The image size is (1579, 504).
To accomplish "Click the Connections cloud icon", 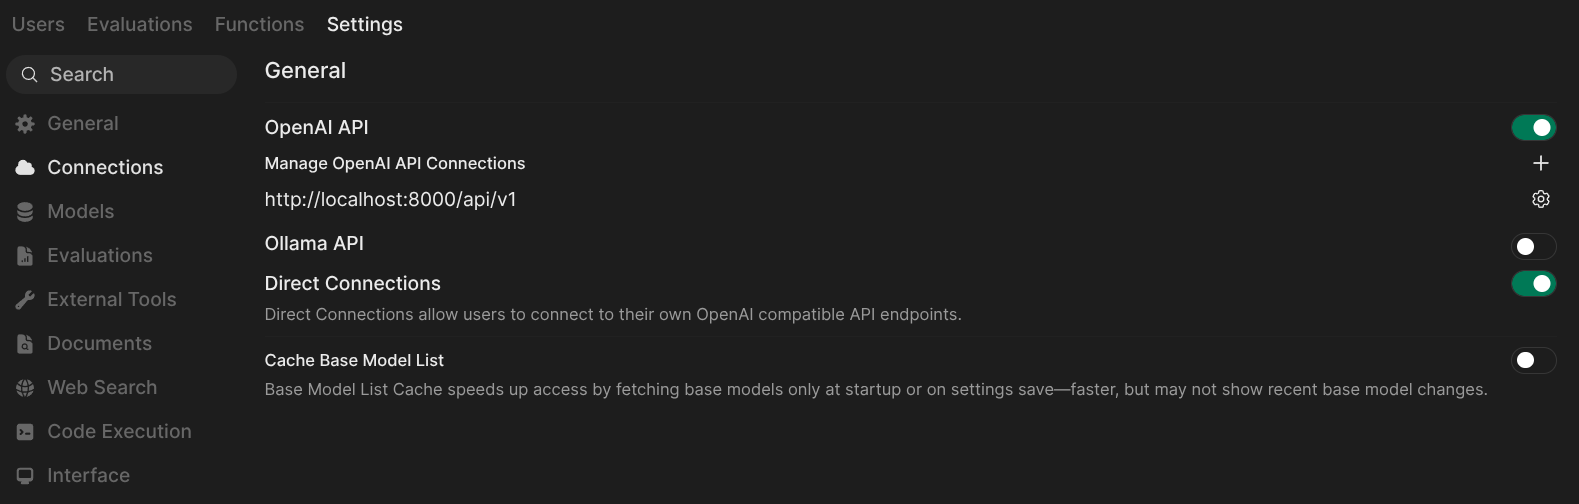I will pyautogui.click(x=25, y=168).
